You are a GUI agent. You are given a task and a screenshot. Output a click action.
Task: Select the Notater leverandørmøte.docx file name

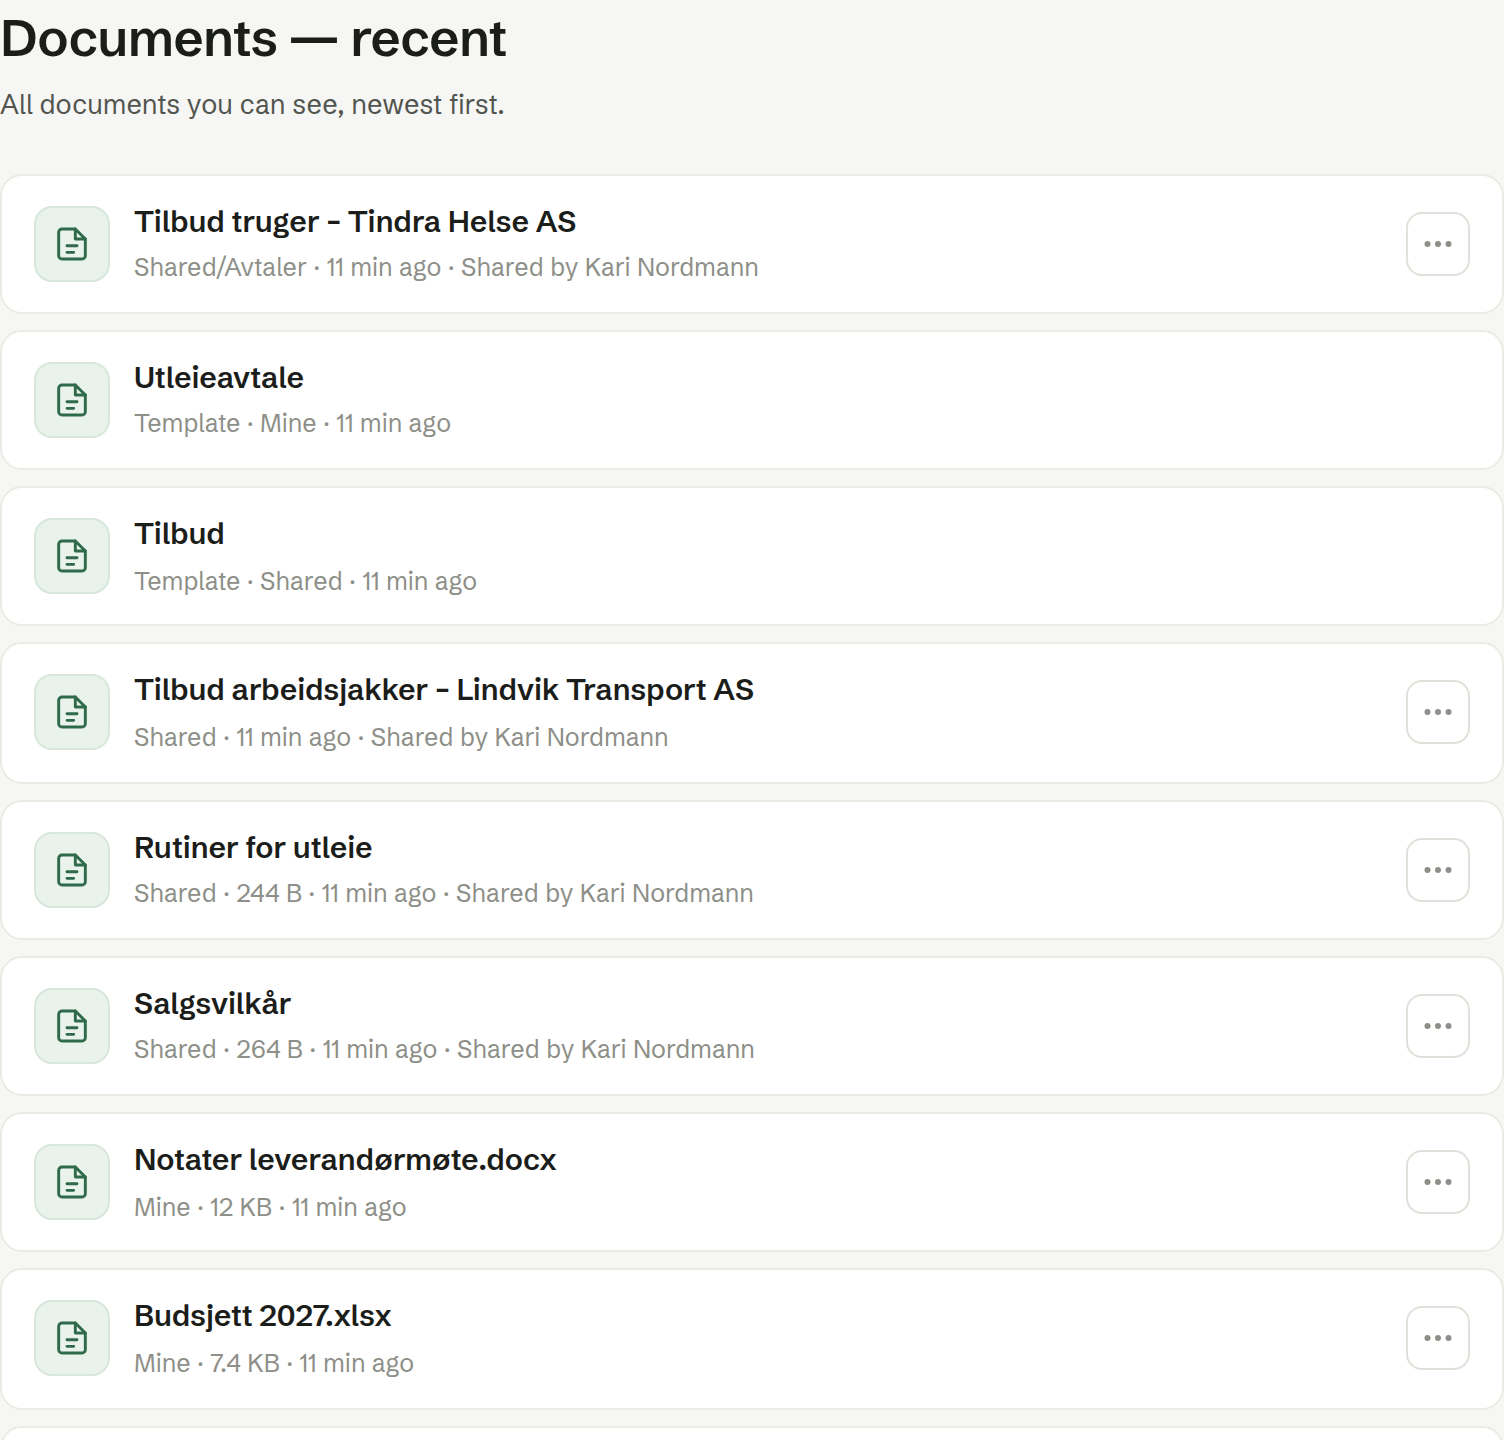pyautogui.click(x=345, y=1160)
